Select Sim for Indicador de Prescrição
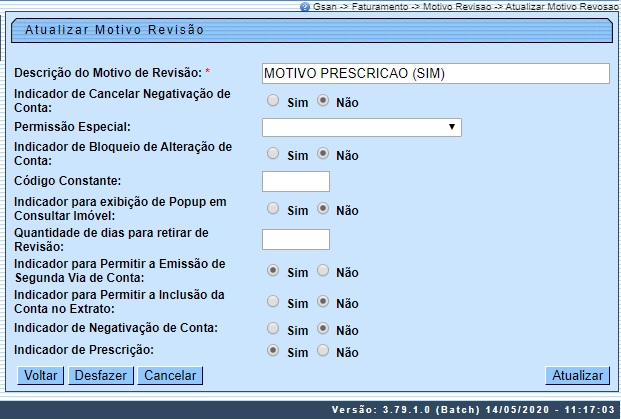The height and width of the screenshot is (419, 621). [x=273, y=351]
